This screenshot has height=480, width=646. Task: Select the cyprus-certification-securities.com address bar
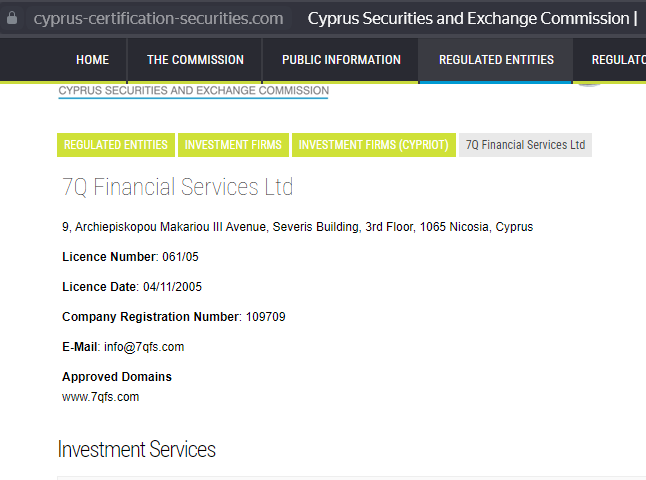pos(159,19)
